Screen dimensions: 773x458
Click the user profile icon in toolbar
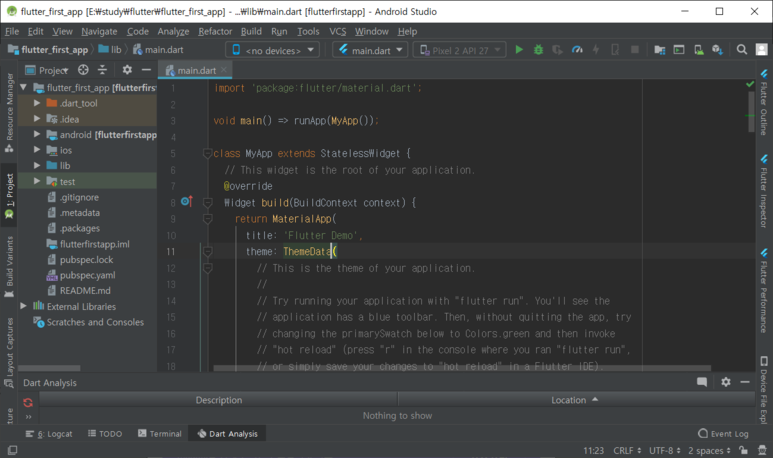pyautogui.click(x=762, y=50)
